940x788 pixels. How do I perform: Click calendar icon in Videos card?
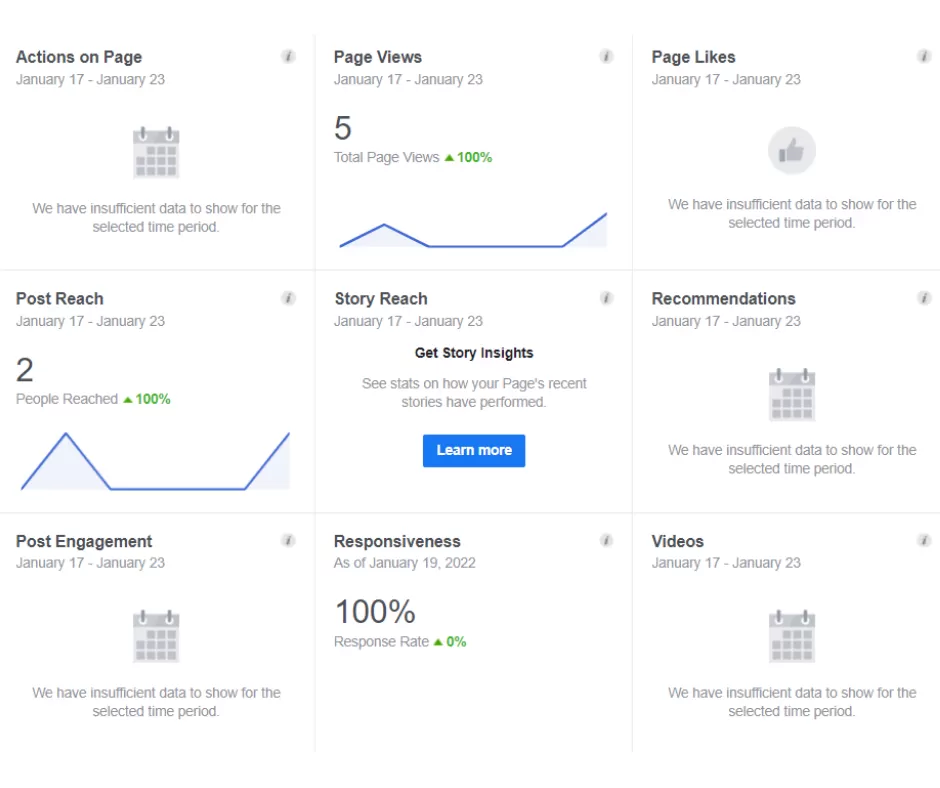point(791,636)
